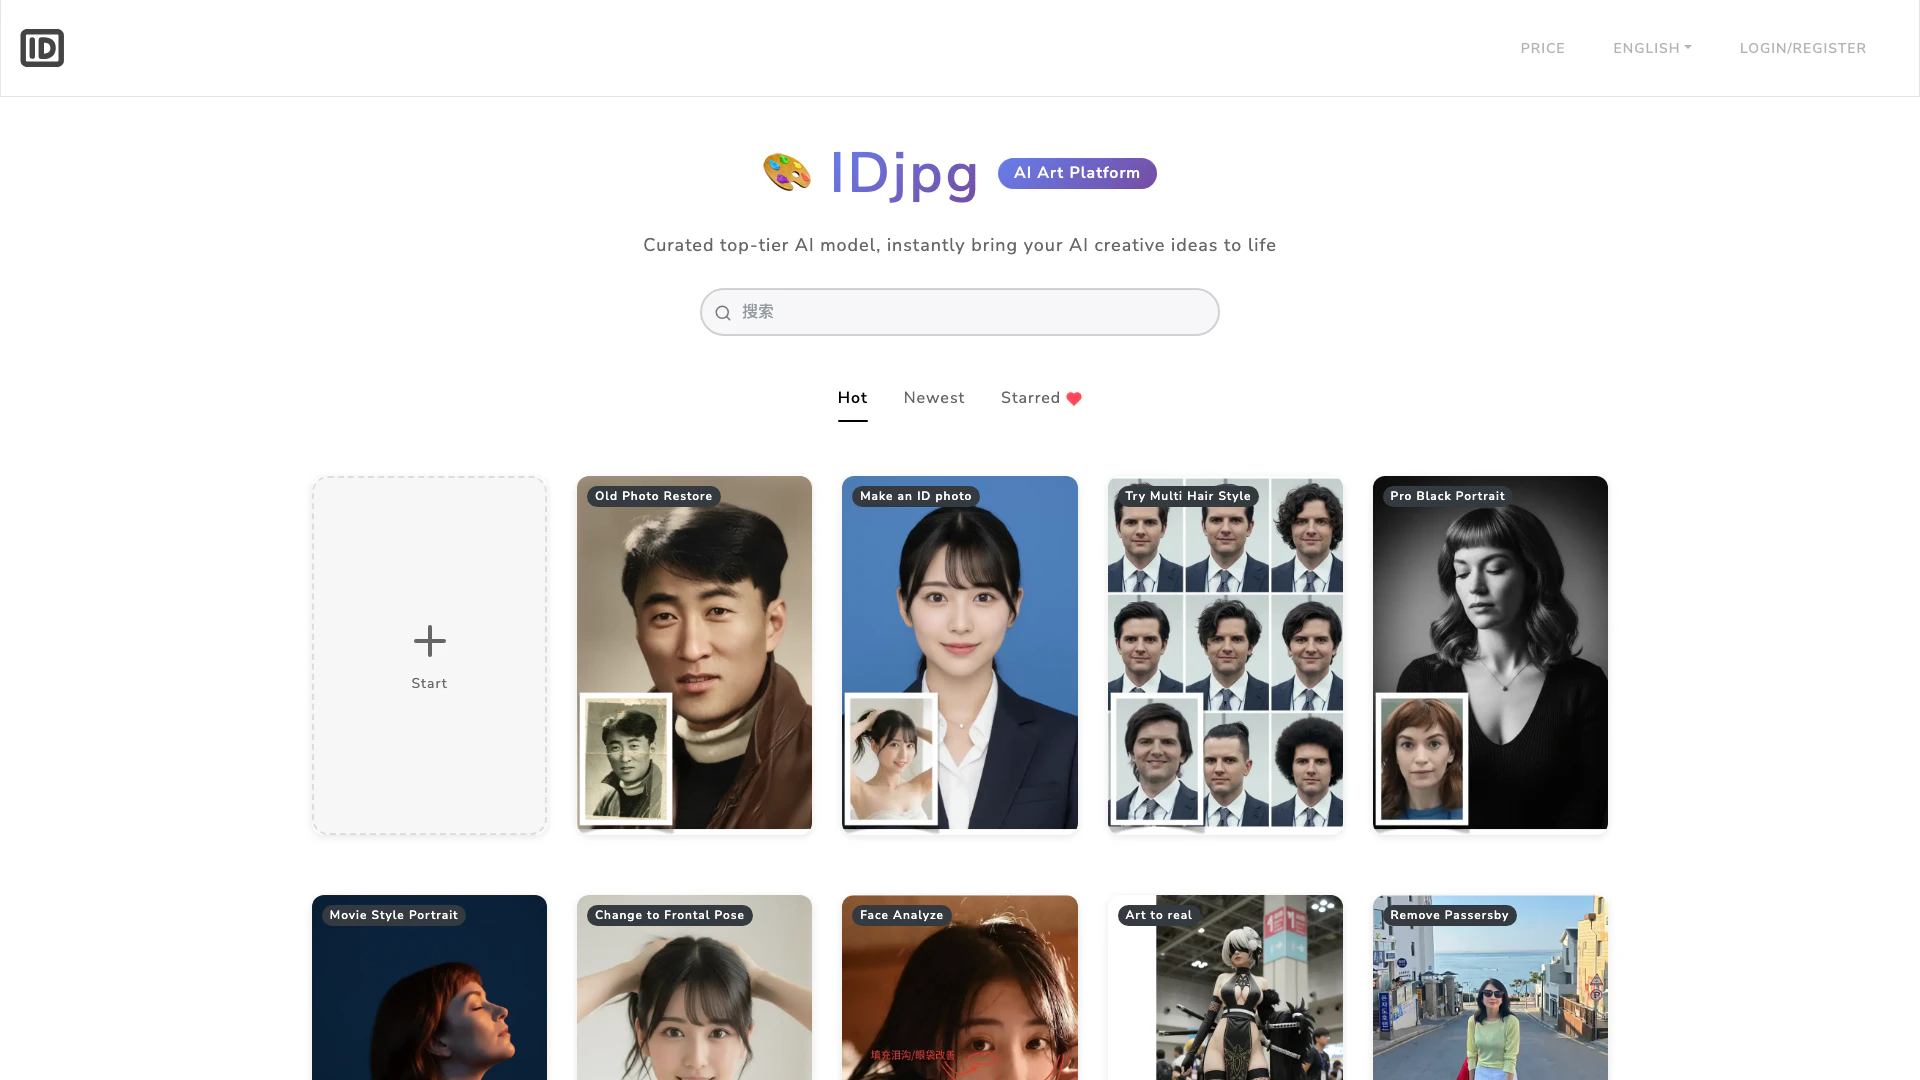
Task: Select the Hot tab
Action: pyautogui.click(x=852, y=398)
